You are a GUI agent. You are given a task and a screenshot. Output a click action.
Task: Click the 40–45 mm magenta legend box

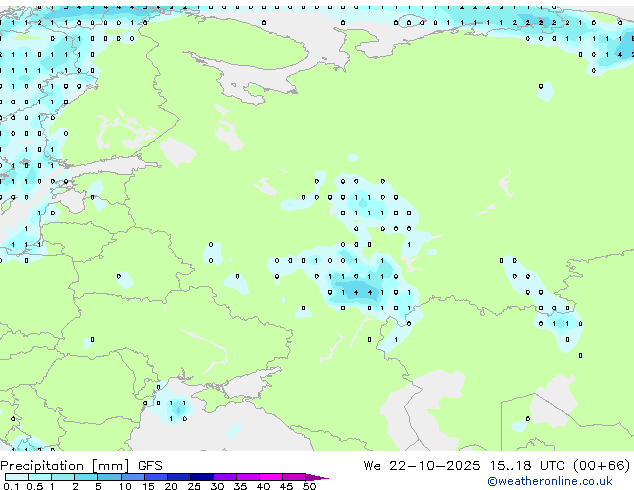(x=271, y=477)
